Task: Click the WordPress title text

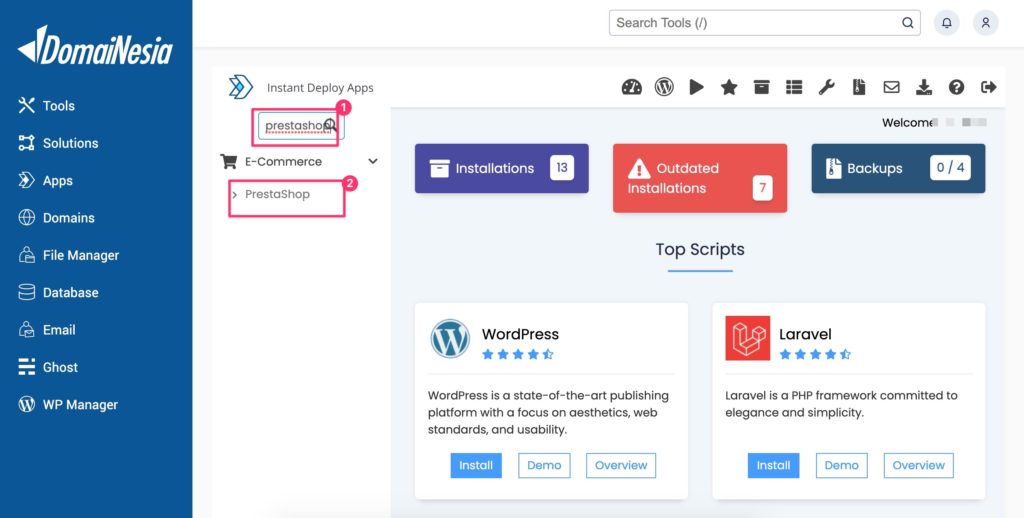Action: click(520, 334)
